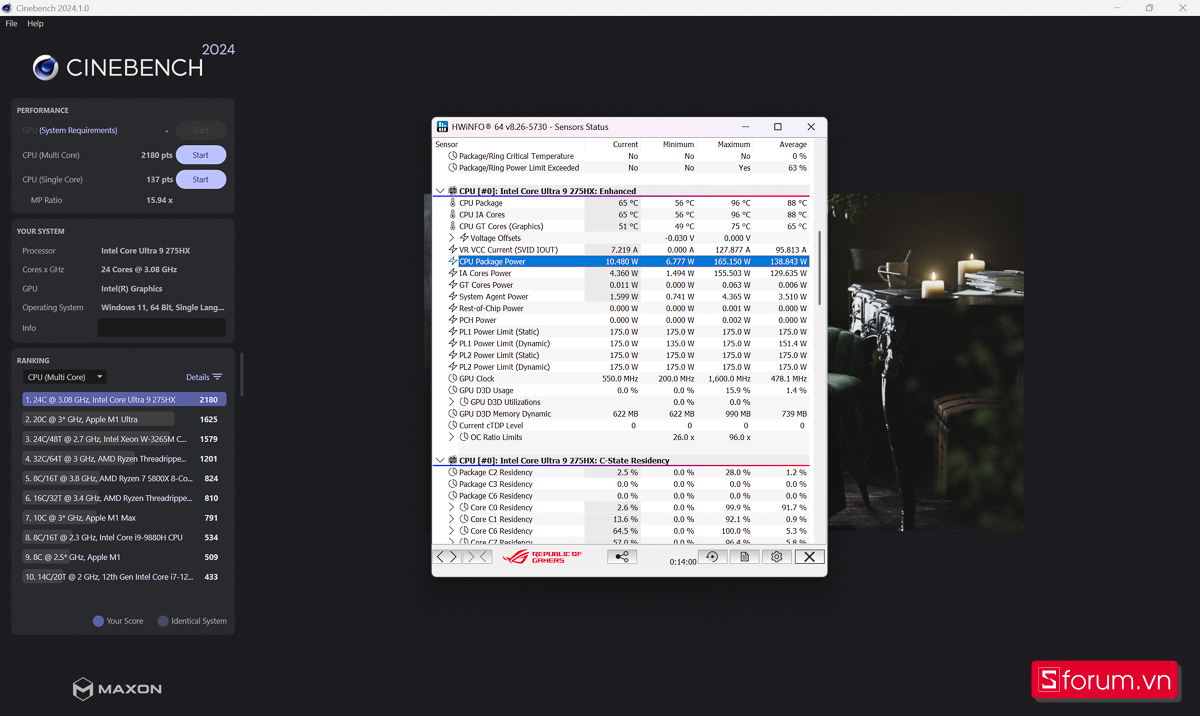Collapse the CPU [#0] Enhanced sensor group
Image resolution: width=1200 pixels, height=716 pixels.
click(440, 191)
